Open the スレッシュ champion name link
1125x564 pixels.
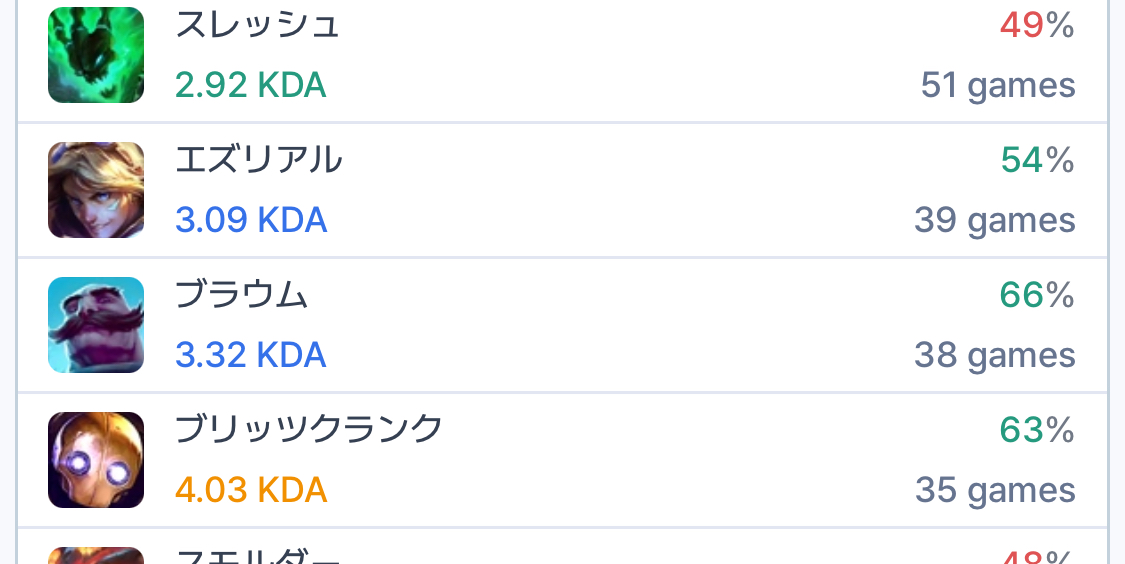(258, 25)
